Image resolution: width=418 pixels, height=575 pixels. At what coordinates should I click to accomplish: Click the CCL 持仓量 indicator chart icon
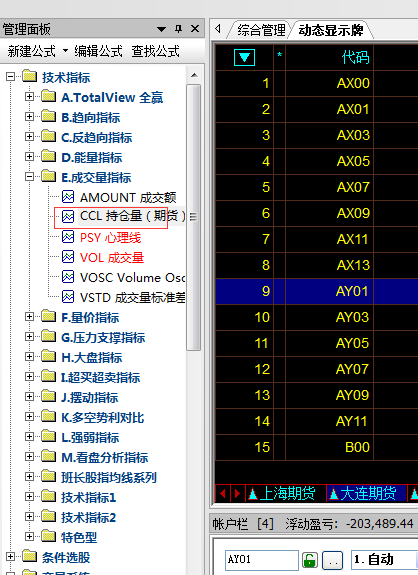(x=68, y=217)
